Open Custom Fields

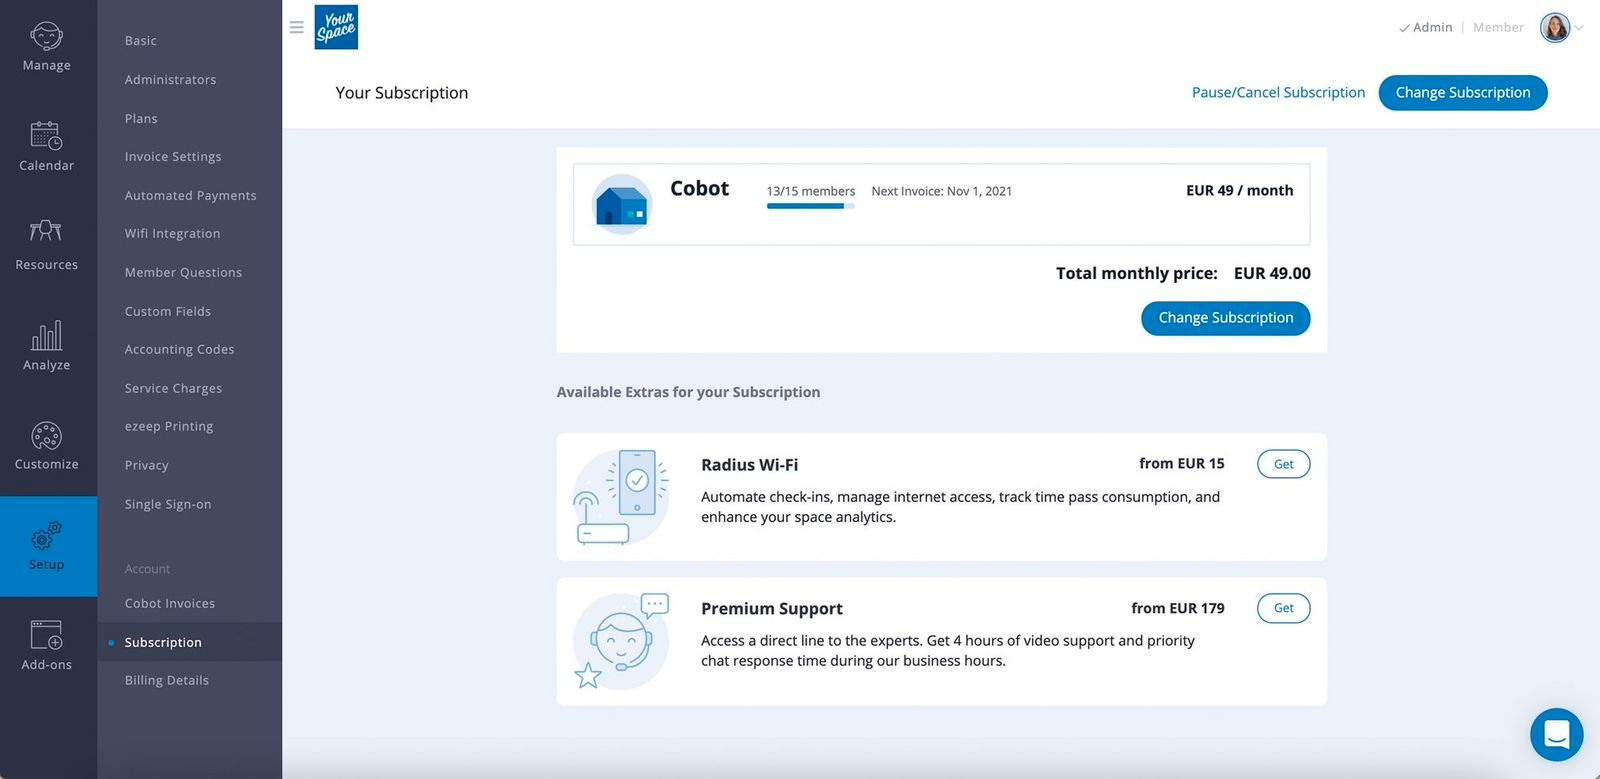168,312
